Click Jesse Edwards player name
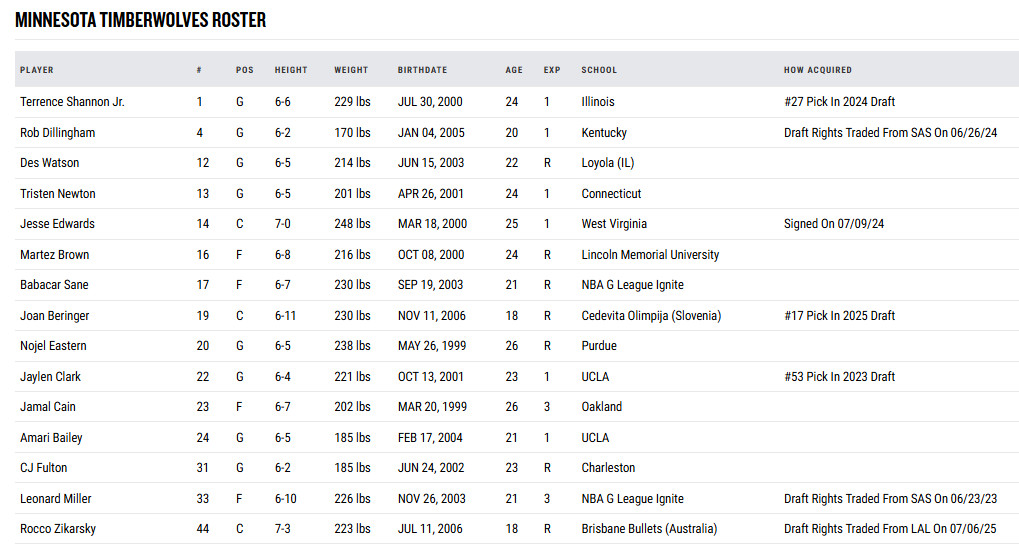Image resolution: width=1019 pixels, height=549 pixels. click(x=58, y=224)
